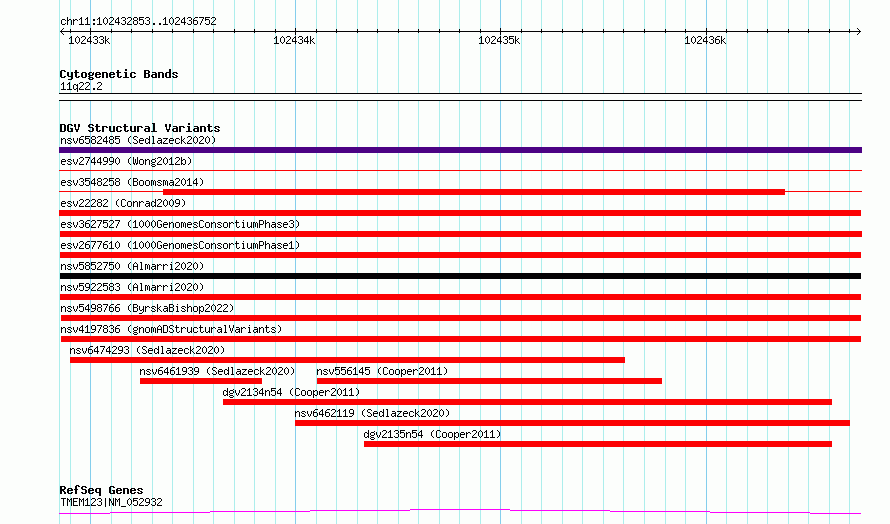Image resolution: width=890 pixels, height=524 pixels.
Task: Click the nsv6582485 (Sedlazeck2020) variant label
Action: pyautogui.click(x=138, y=140)
